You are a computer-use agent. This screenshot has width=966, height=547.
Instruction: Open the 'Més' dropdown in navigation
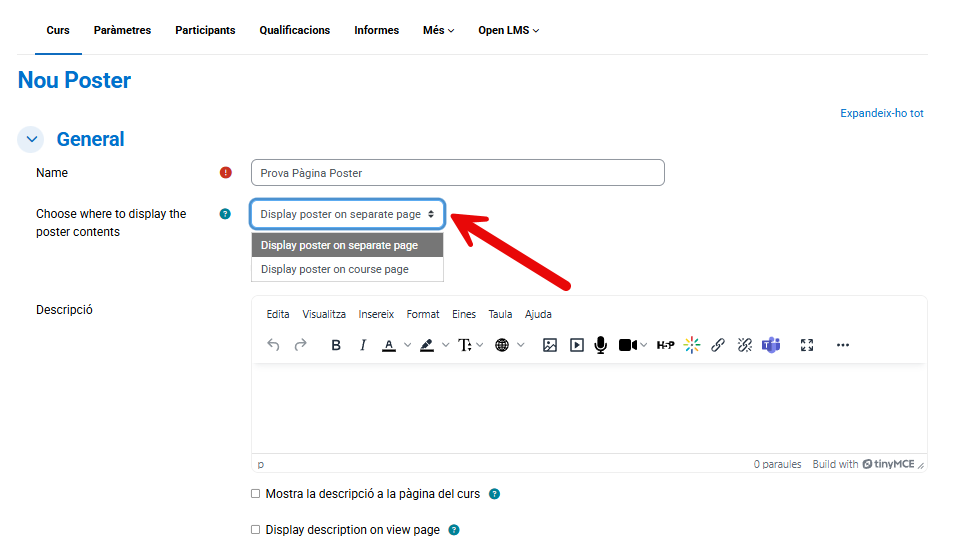(x=438, y=30)
